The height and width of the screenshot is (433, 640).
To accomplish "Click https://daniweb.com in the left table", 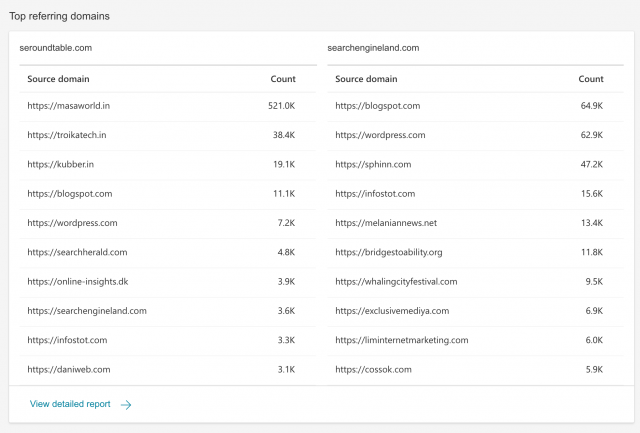I will [x=69, y=369].
